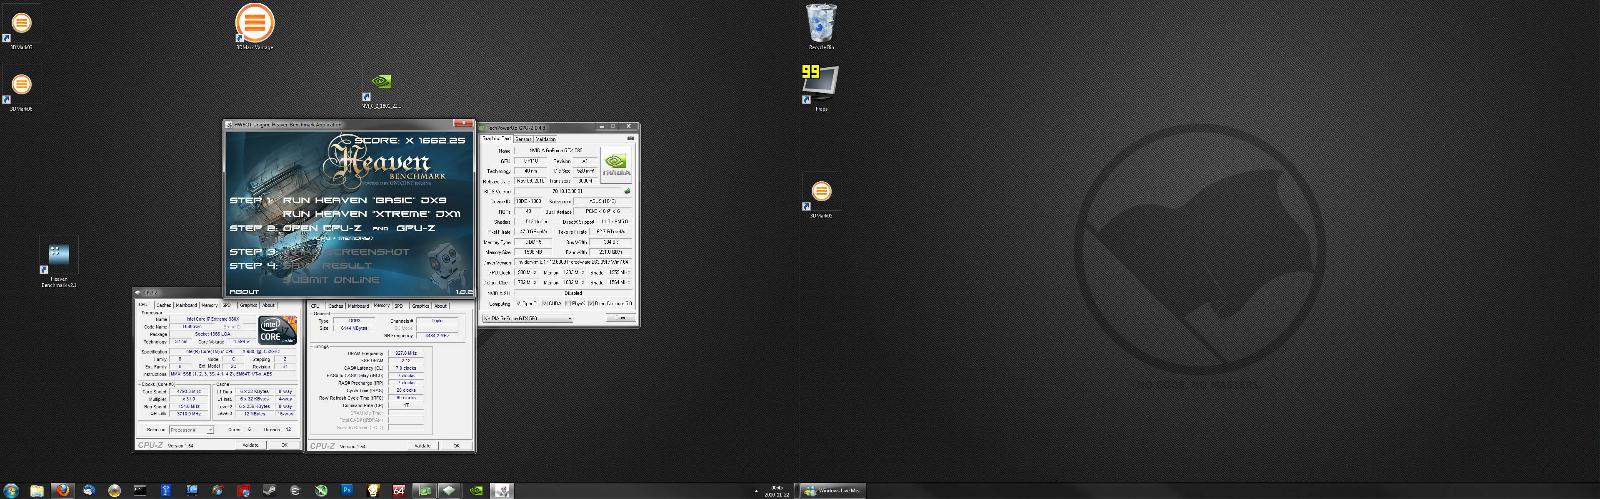
Task: Click the Intel Core logo in CPU-Z
Action: pos(278,330)
